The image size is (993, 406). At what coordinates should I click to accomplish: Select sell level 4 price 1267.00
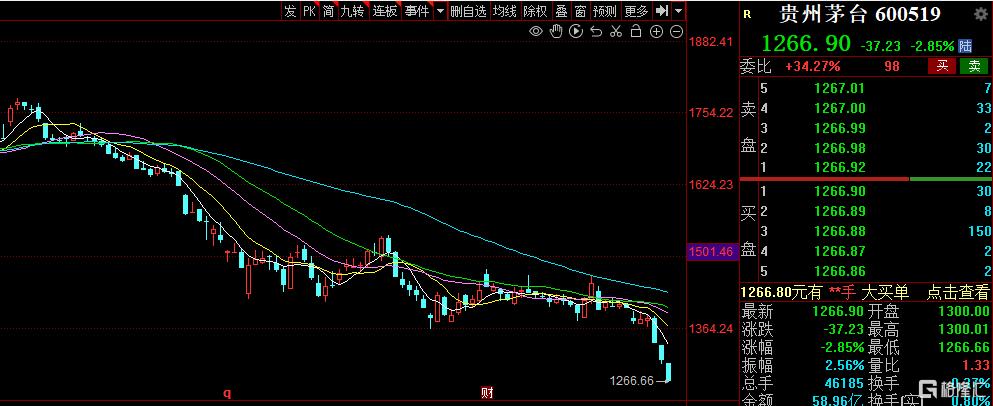[x=839, y=108]
